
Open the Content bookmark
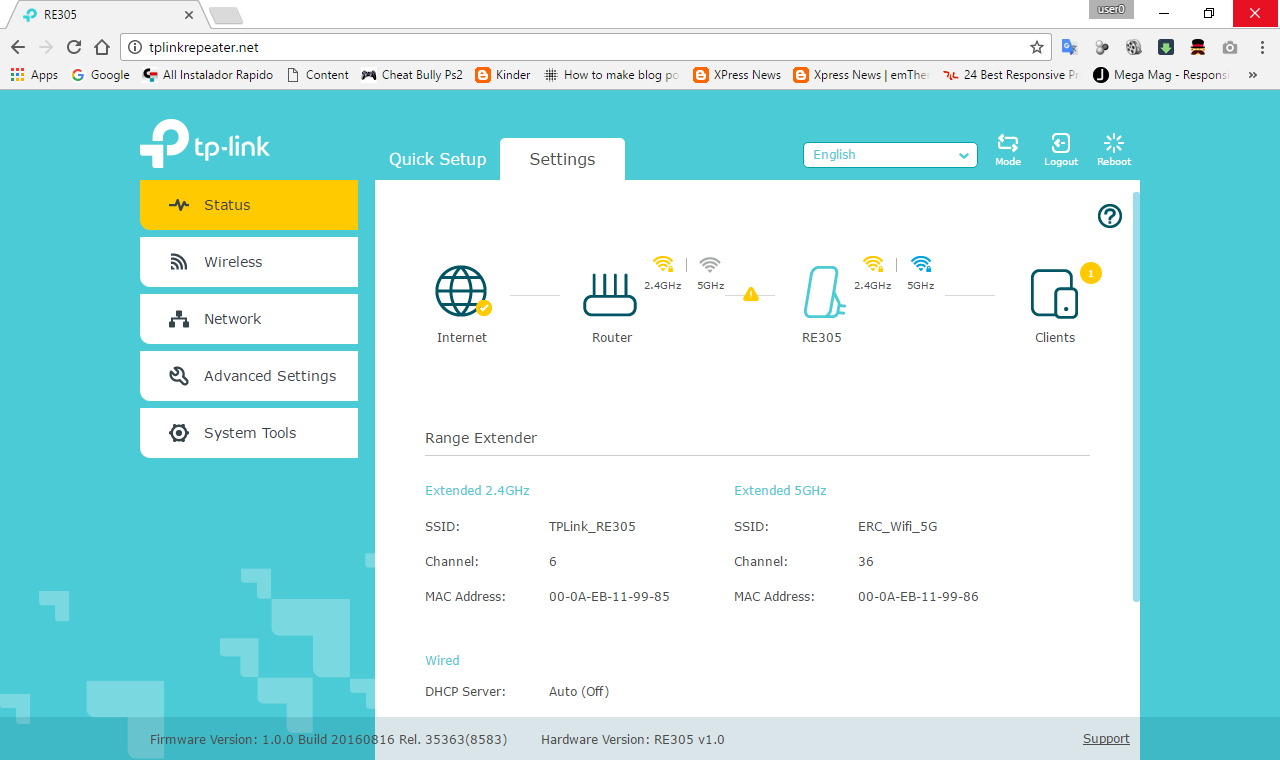[317, 75]
